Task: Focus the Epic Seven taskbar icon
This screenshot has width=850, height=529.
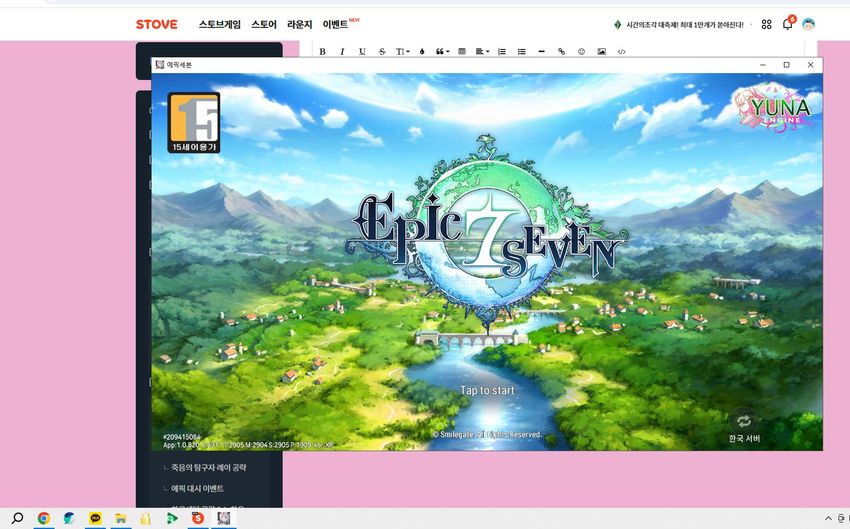Action: pos(223,518)
